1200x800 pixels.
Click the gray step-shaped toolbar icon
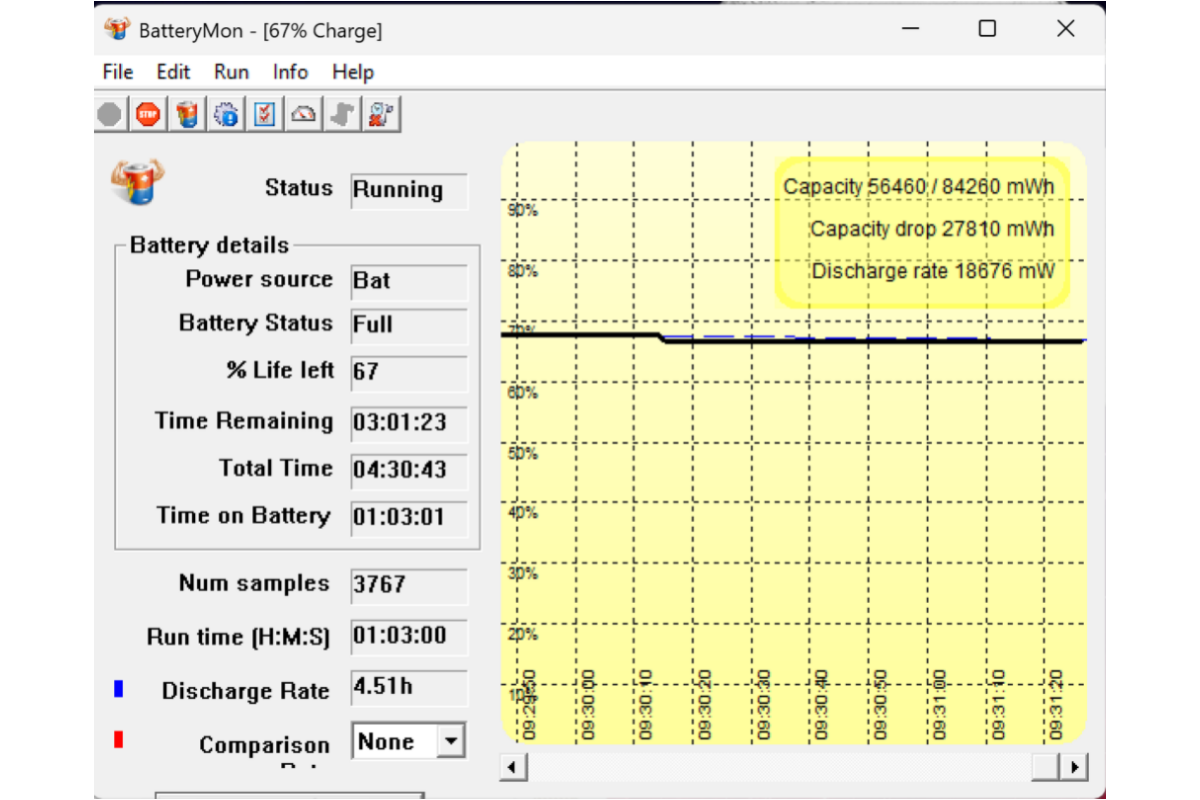pyautogui.click(x=341, y=115)
